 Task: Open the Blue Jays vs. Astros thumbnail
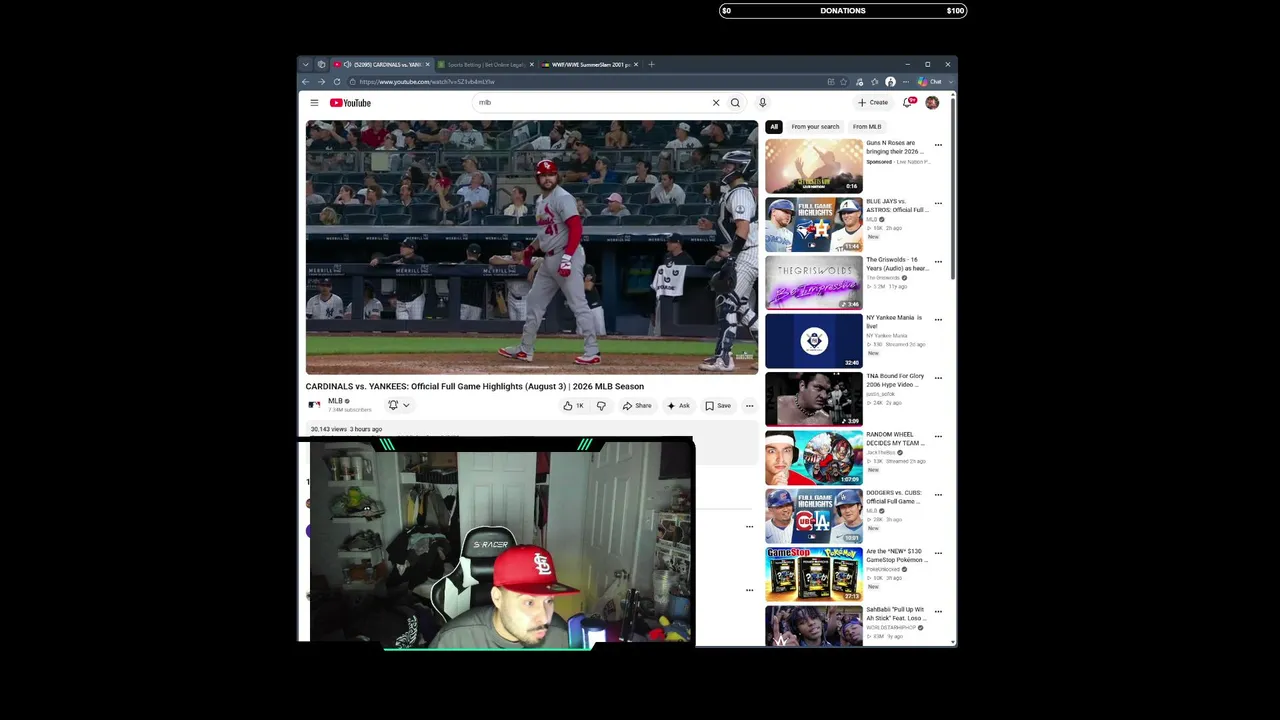click(814, 224)
